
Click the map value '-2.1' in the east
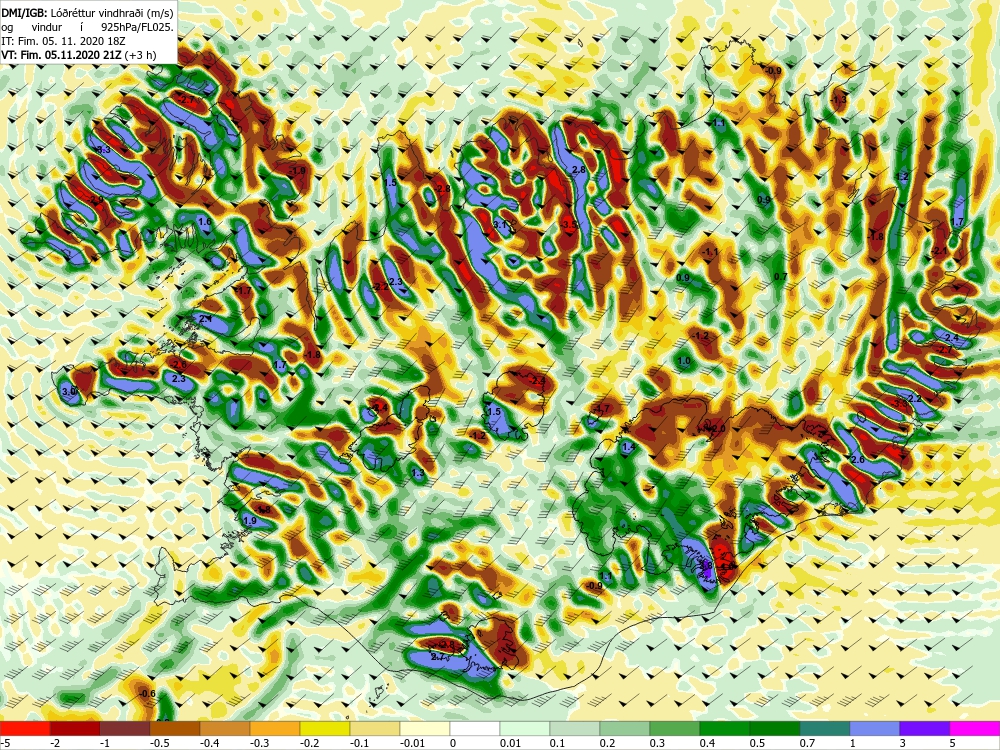point(939,251)
